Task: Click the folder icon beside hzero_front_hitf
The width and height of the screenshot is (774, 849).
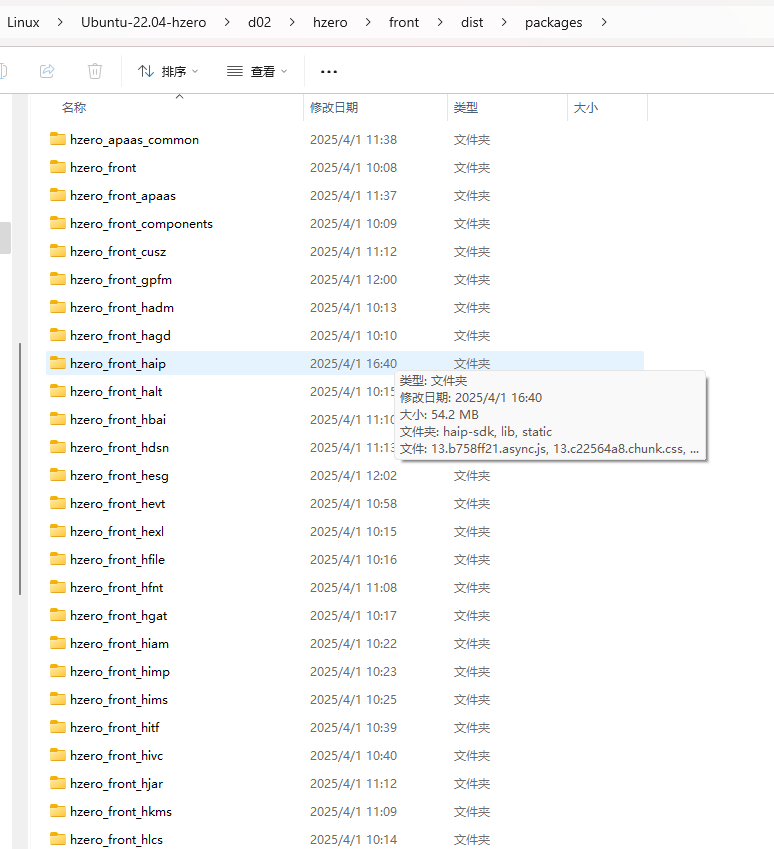Action: [x=58, y=727]
